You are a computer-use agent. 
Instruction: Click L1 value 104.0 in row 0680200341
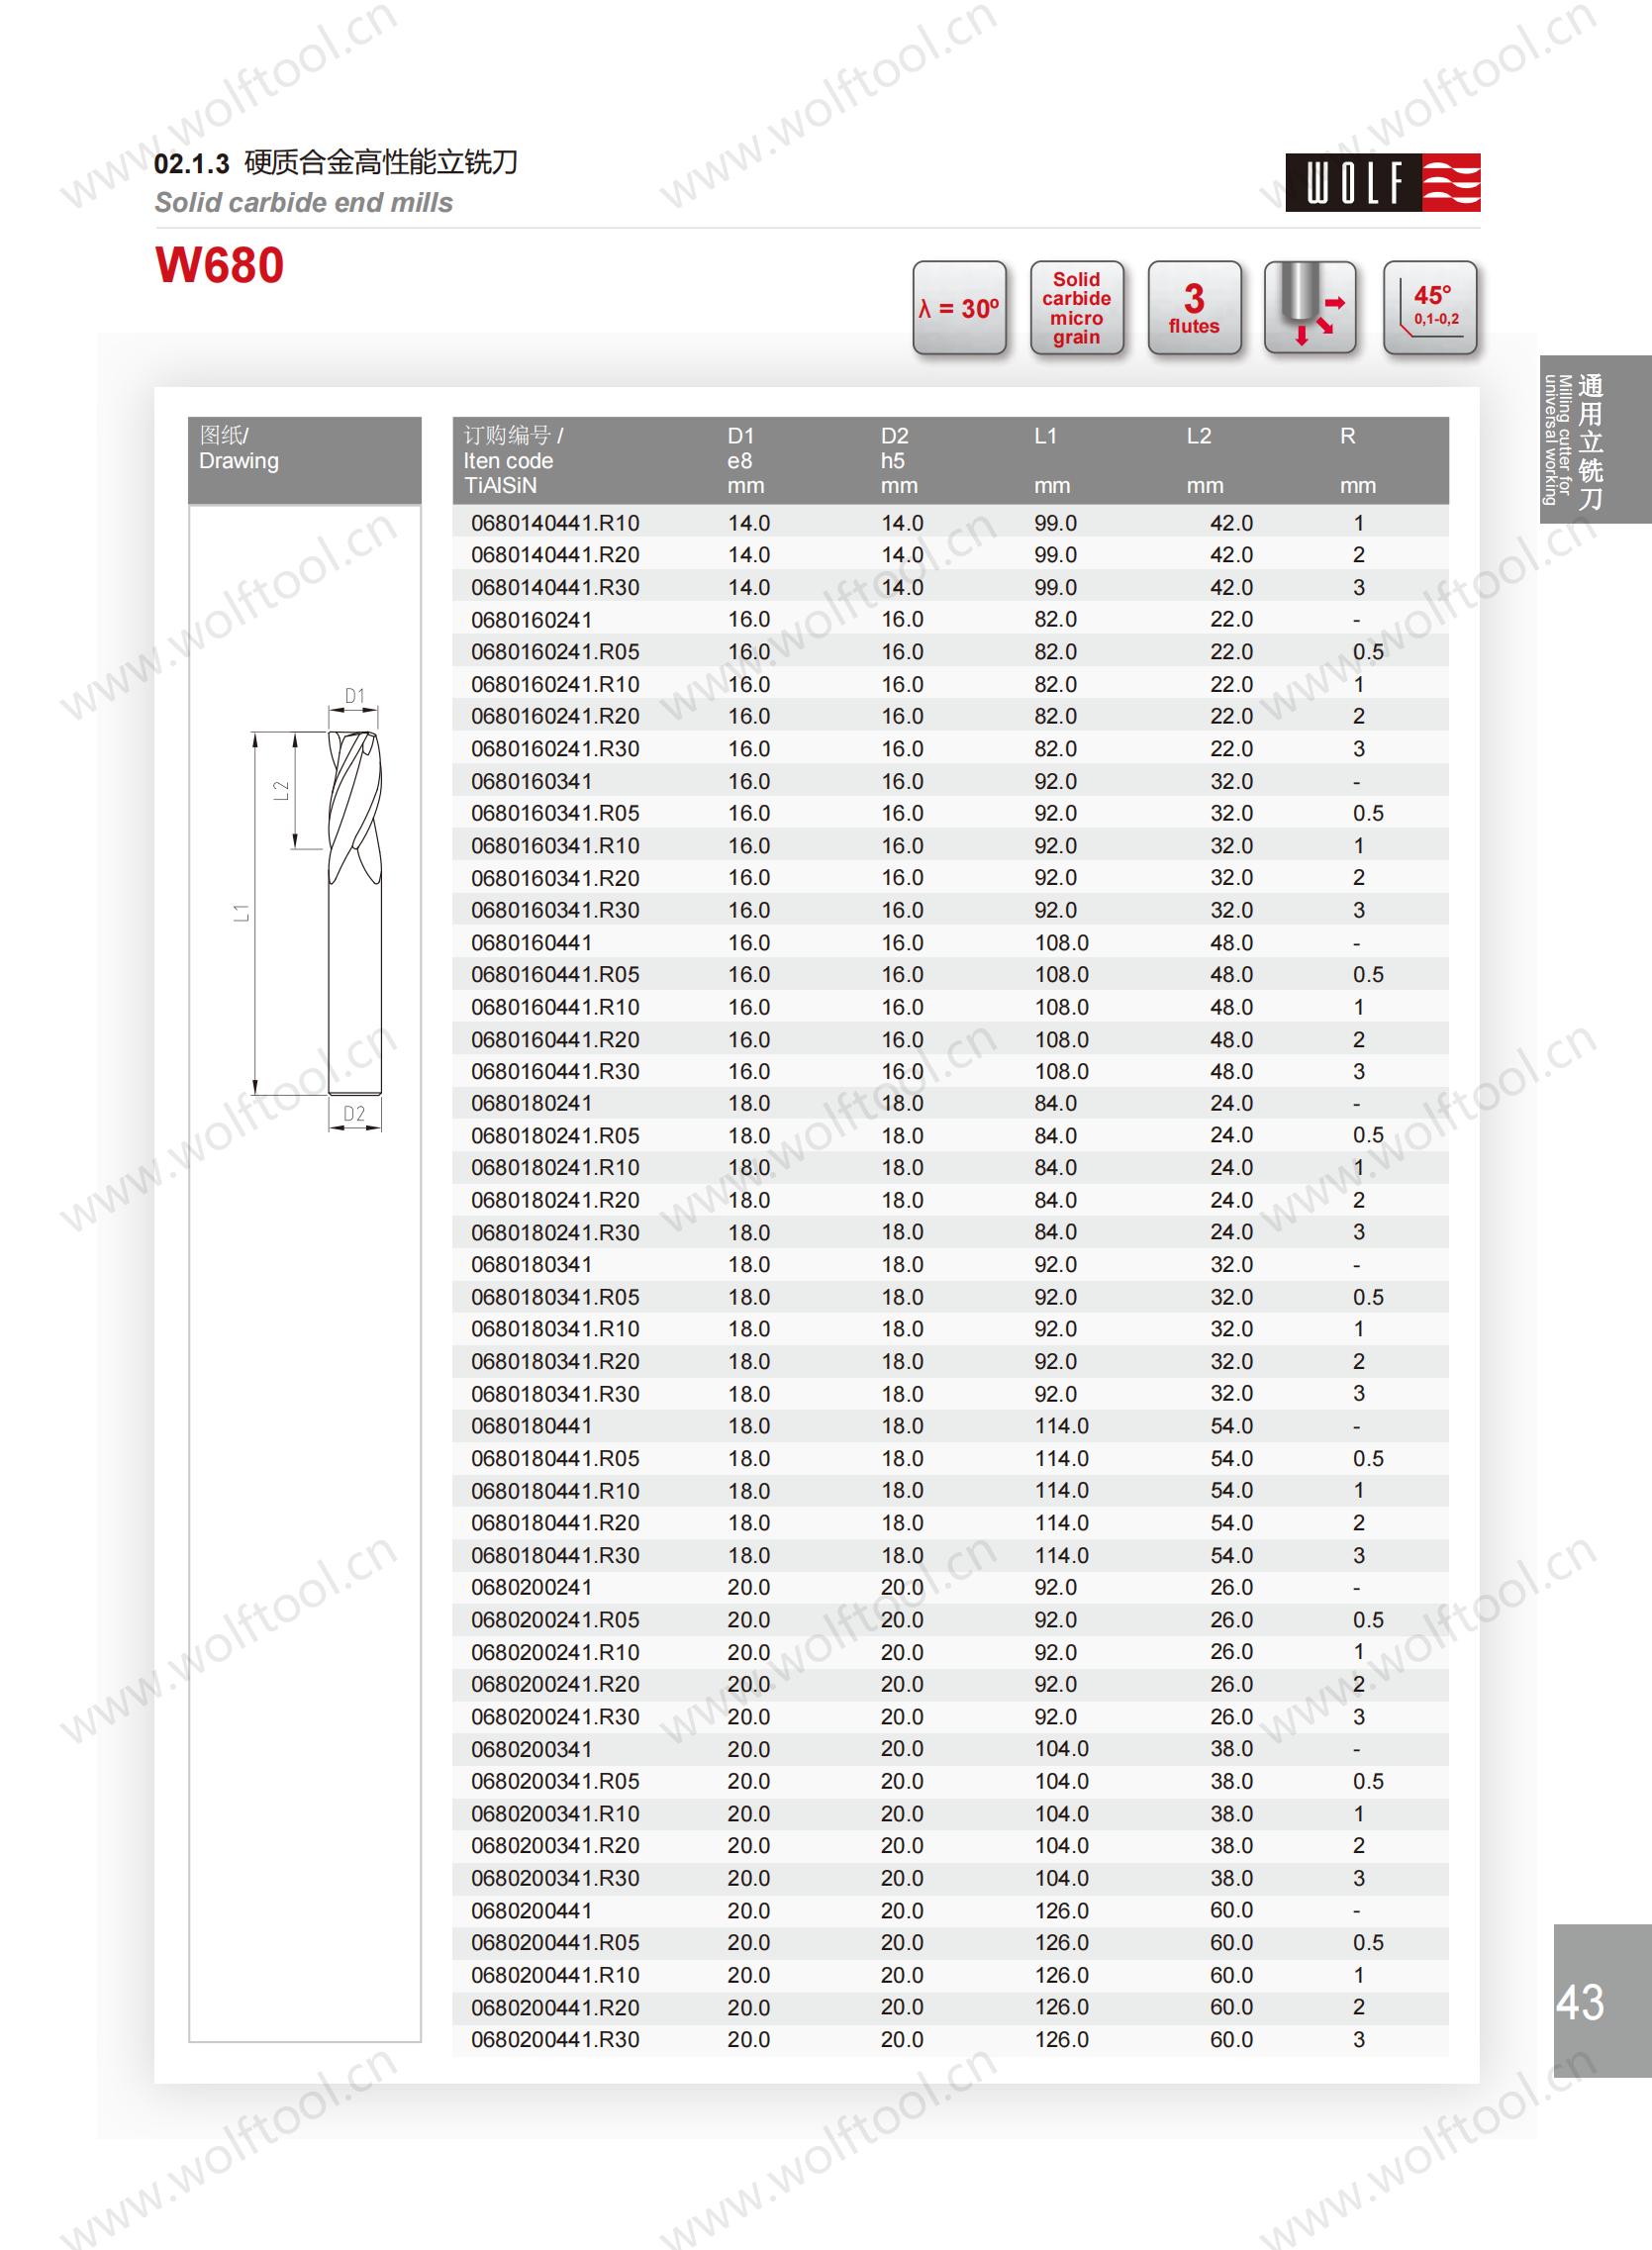pos(1061,1749)
